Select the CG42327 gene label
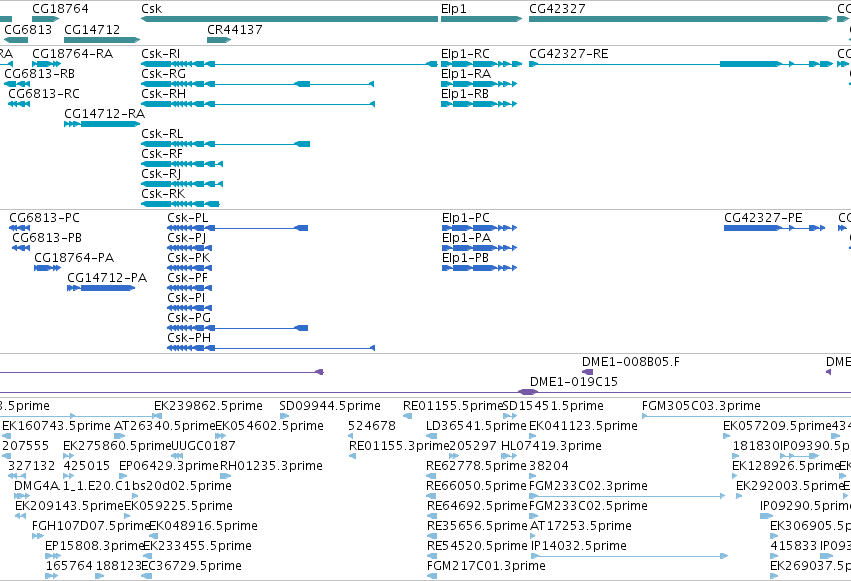 coord(557,9)
